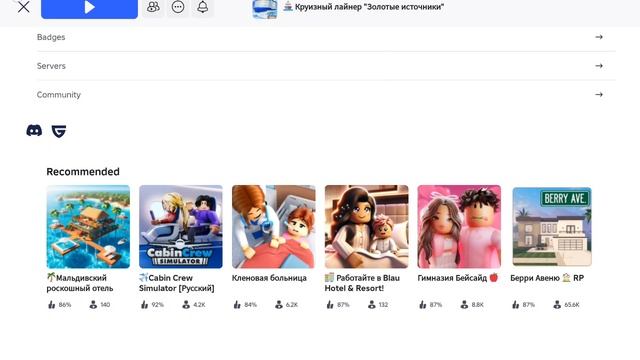Click the notification bell icon

[x=203, y=7]
